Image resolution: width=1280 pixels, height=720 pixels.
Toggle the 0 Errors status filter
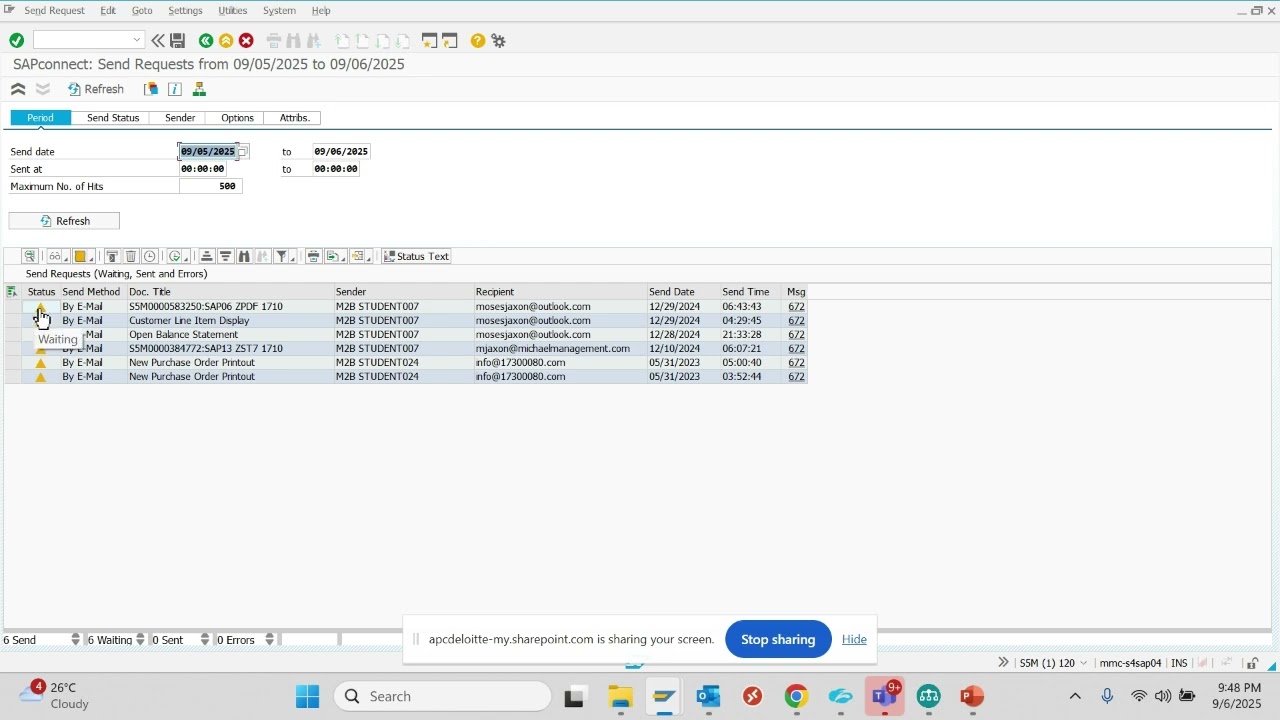coord(245,640)
